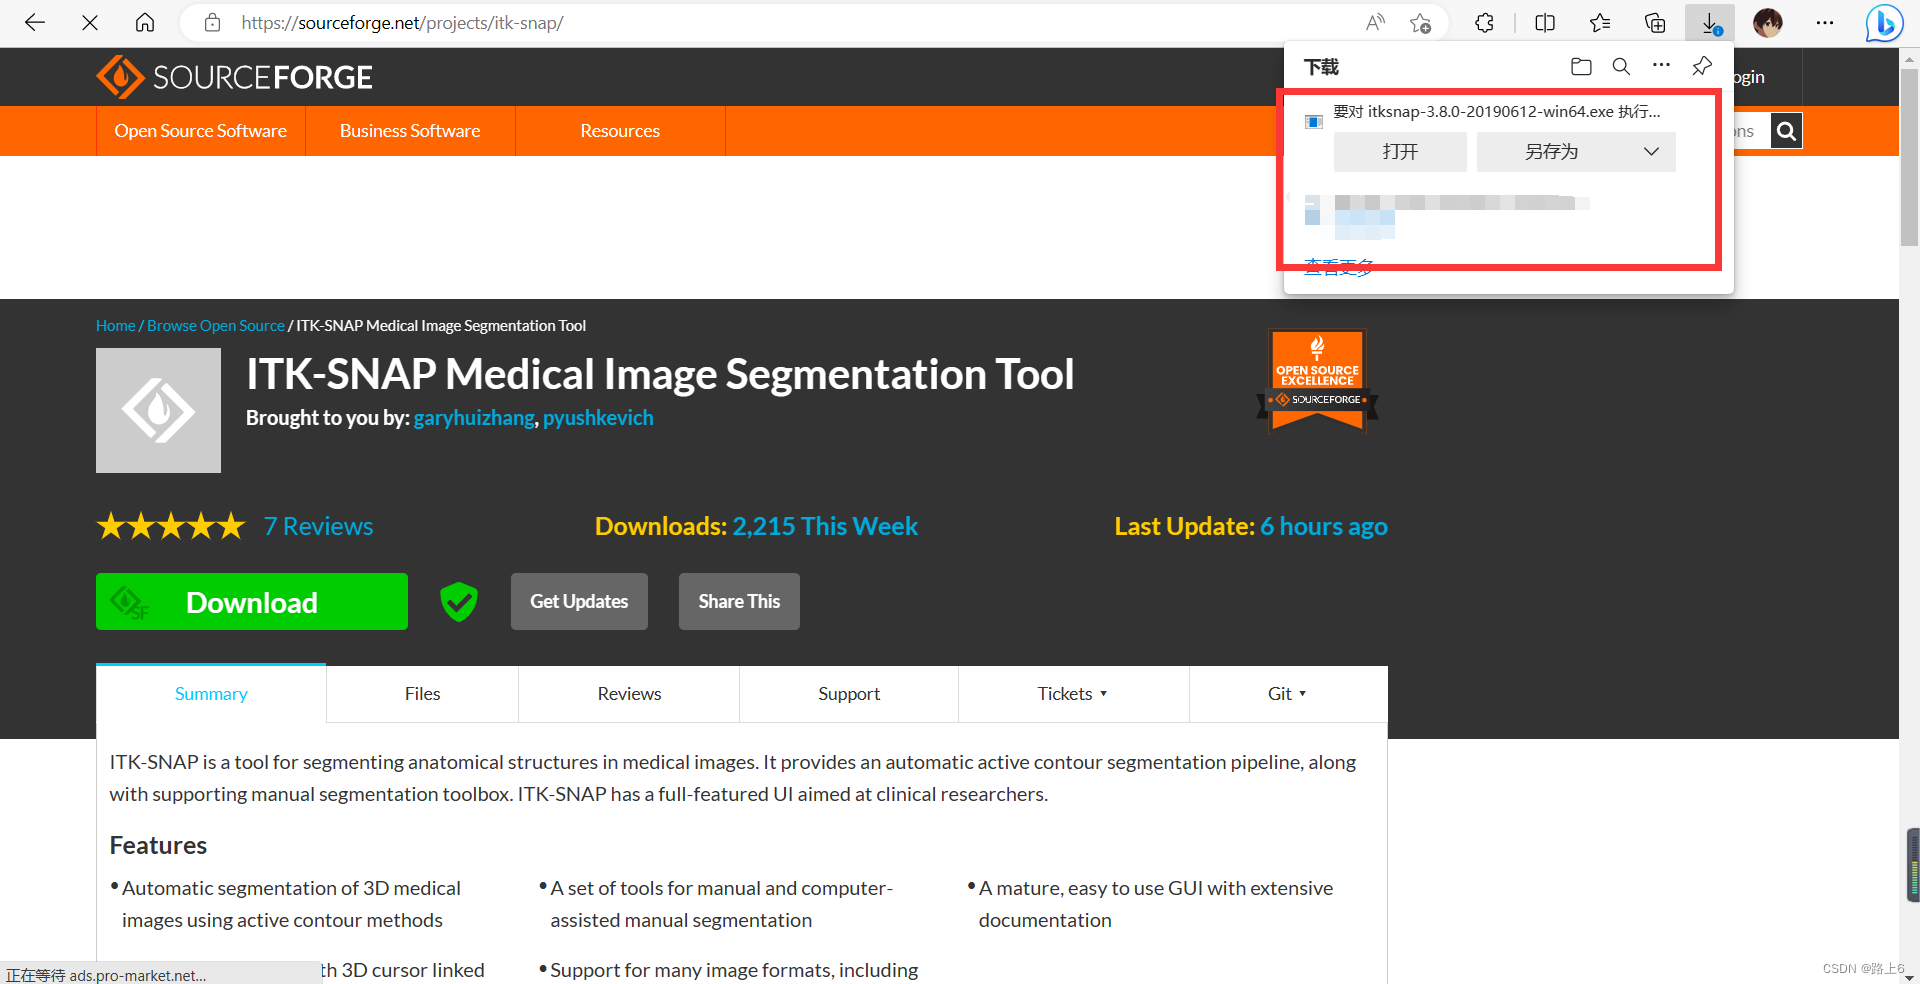Click the Read aloud icon in address bar

tap(1376, 23)
